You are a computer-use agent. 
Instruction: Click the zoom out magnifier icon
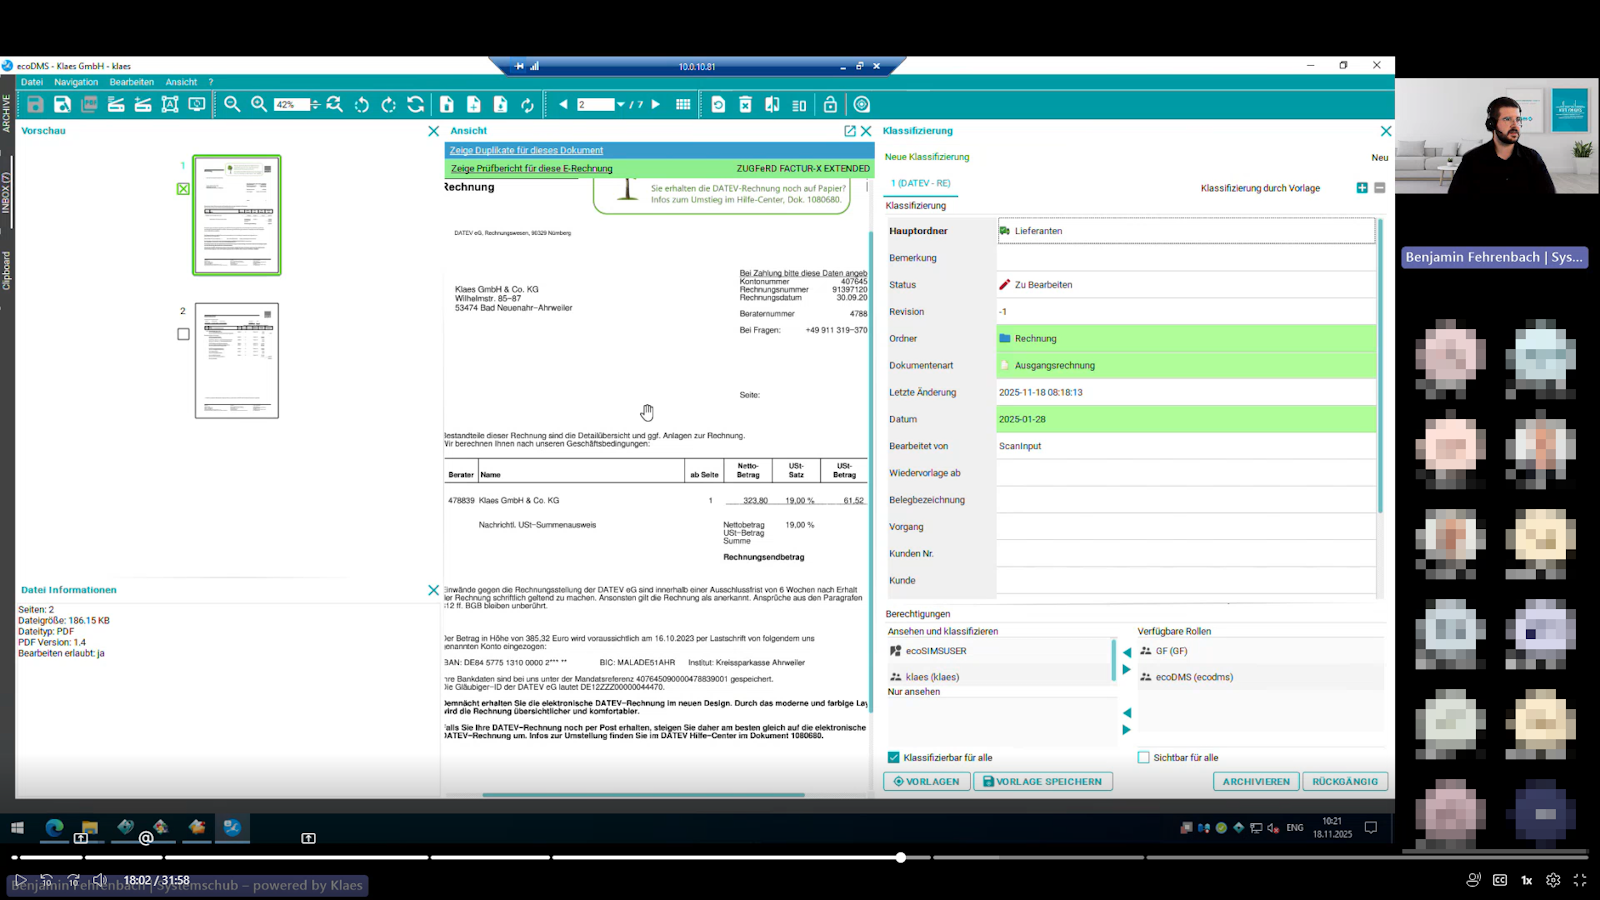232,104
